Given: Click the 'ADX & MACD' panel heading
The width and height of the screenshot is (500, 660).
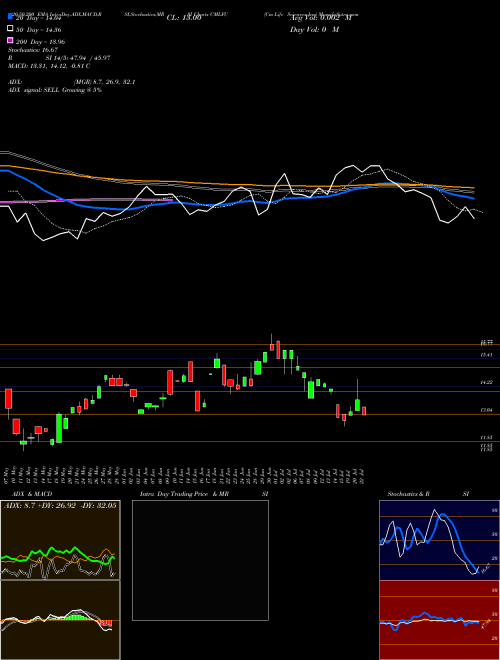Looking at the screenshot, I should (32, 494).
